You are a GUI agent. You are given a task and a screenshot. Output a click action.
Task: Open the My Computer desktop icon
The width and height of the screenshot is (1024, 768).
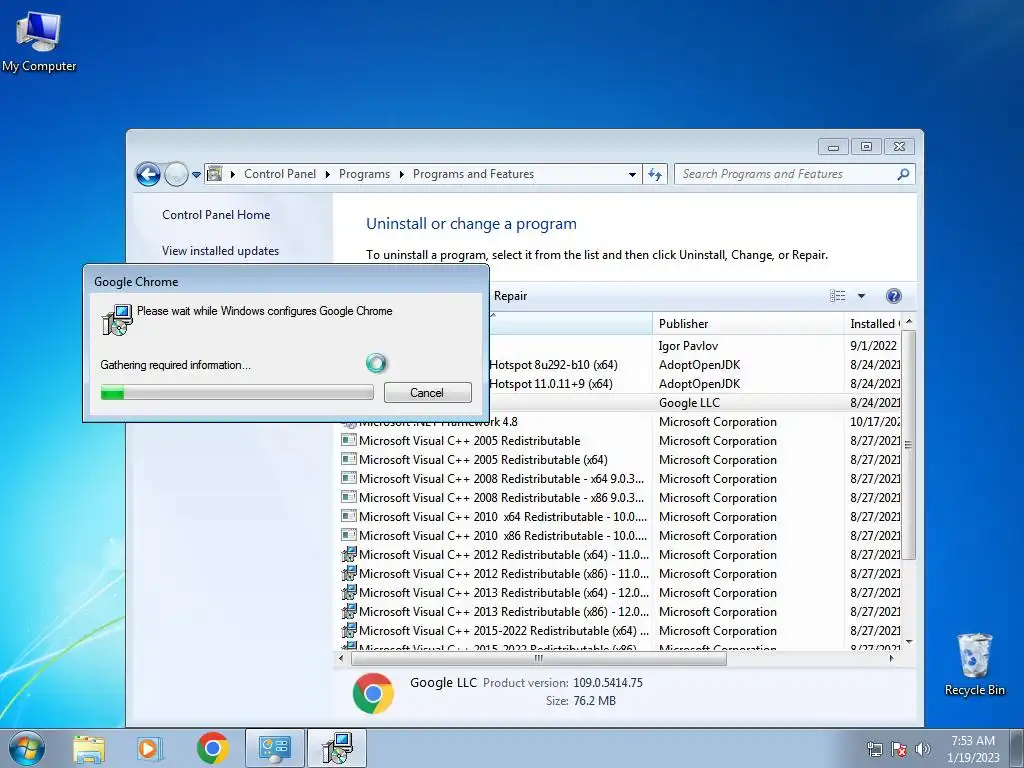point(39,42)
